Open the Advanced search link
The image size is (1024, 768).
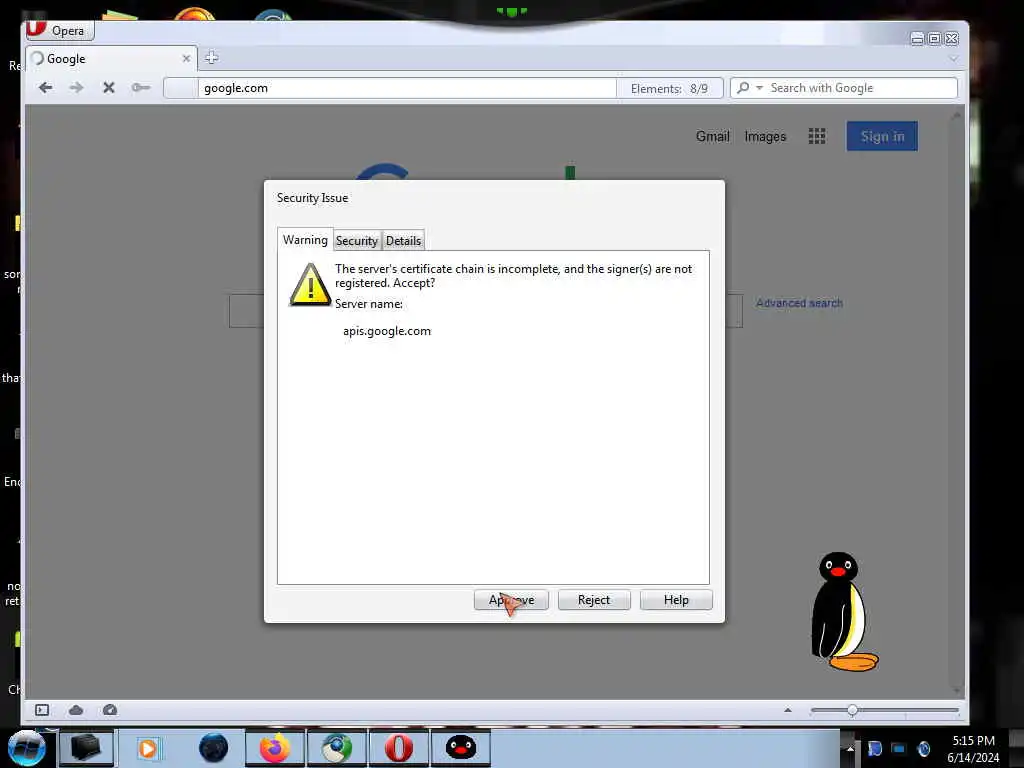799,303
